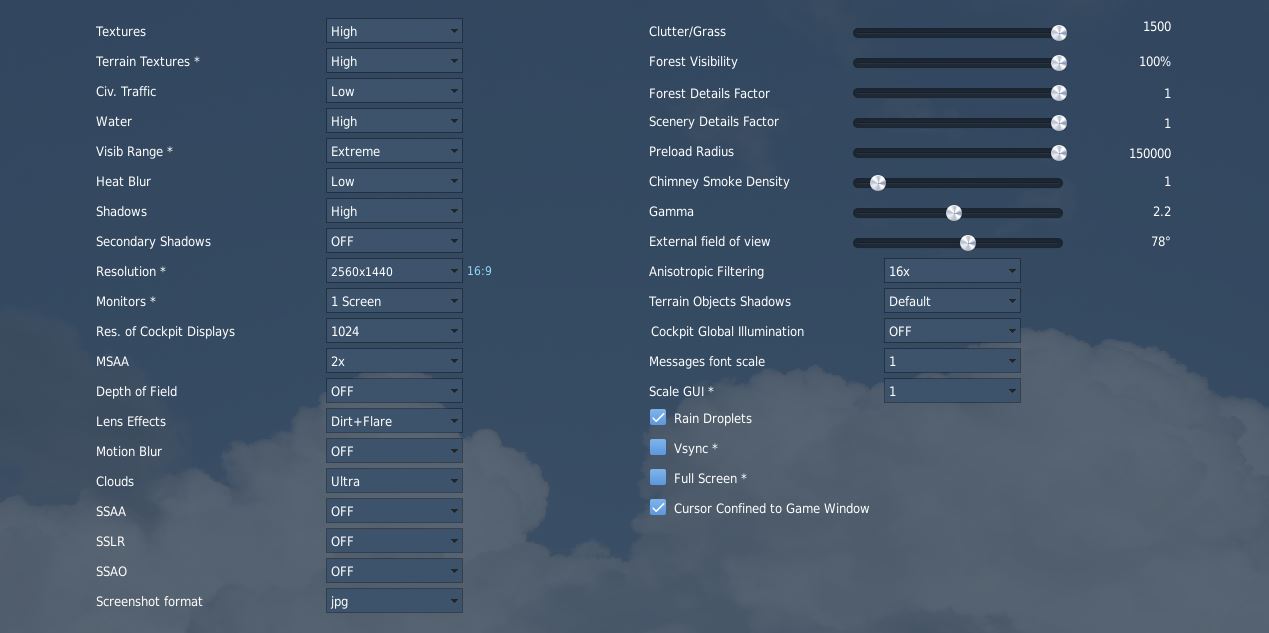Click the field of view value 78°

pos(1161,241)
